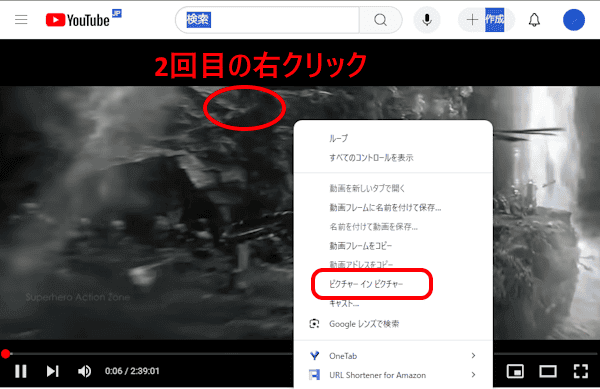Screen dimensions: 600x389
Task: Start voice search with the microphone
Action: tap(427, 20)
